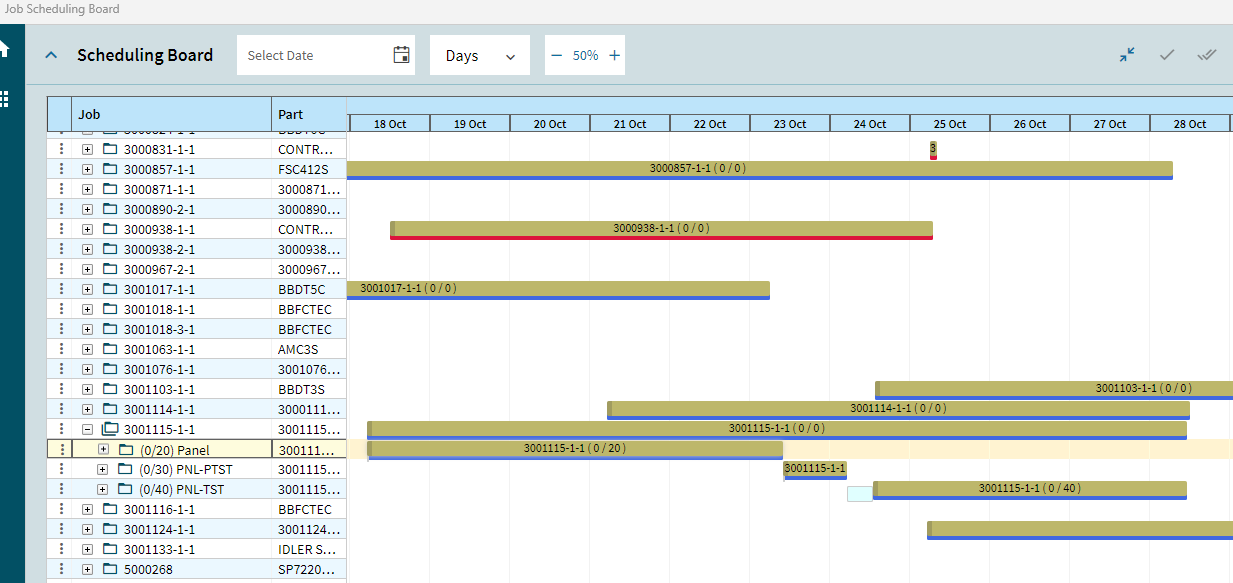1233x583 pixels.
Task: Open the Days time-scale dropdown
Action: pyautogui.click(x=479, y=55)
